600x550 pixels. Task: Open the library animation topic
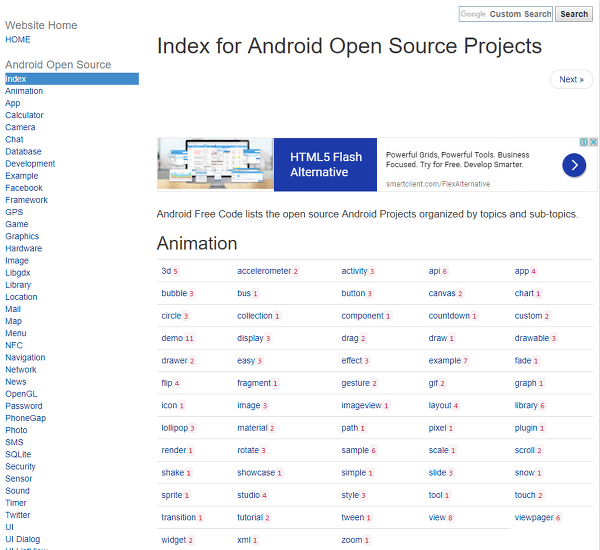pos(526,405)
